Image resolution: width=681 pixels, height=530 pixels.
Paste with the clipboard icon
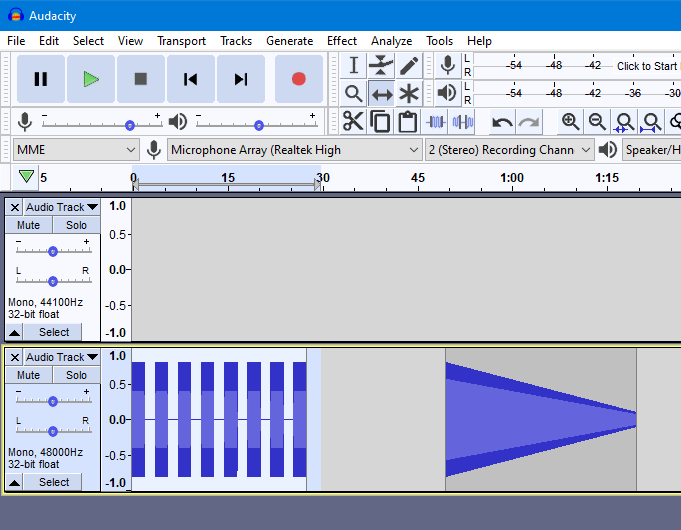point(407,121)
